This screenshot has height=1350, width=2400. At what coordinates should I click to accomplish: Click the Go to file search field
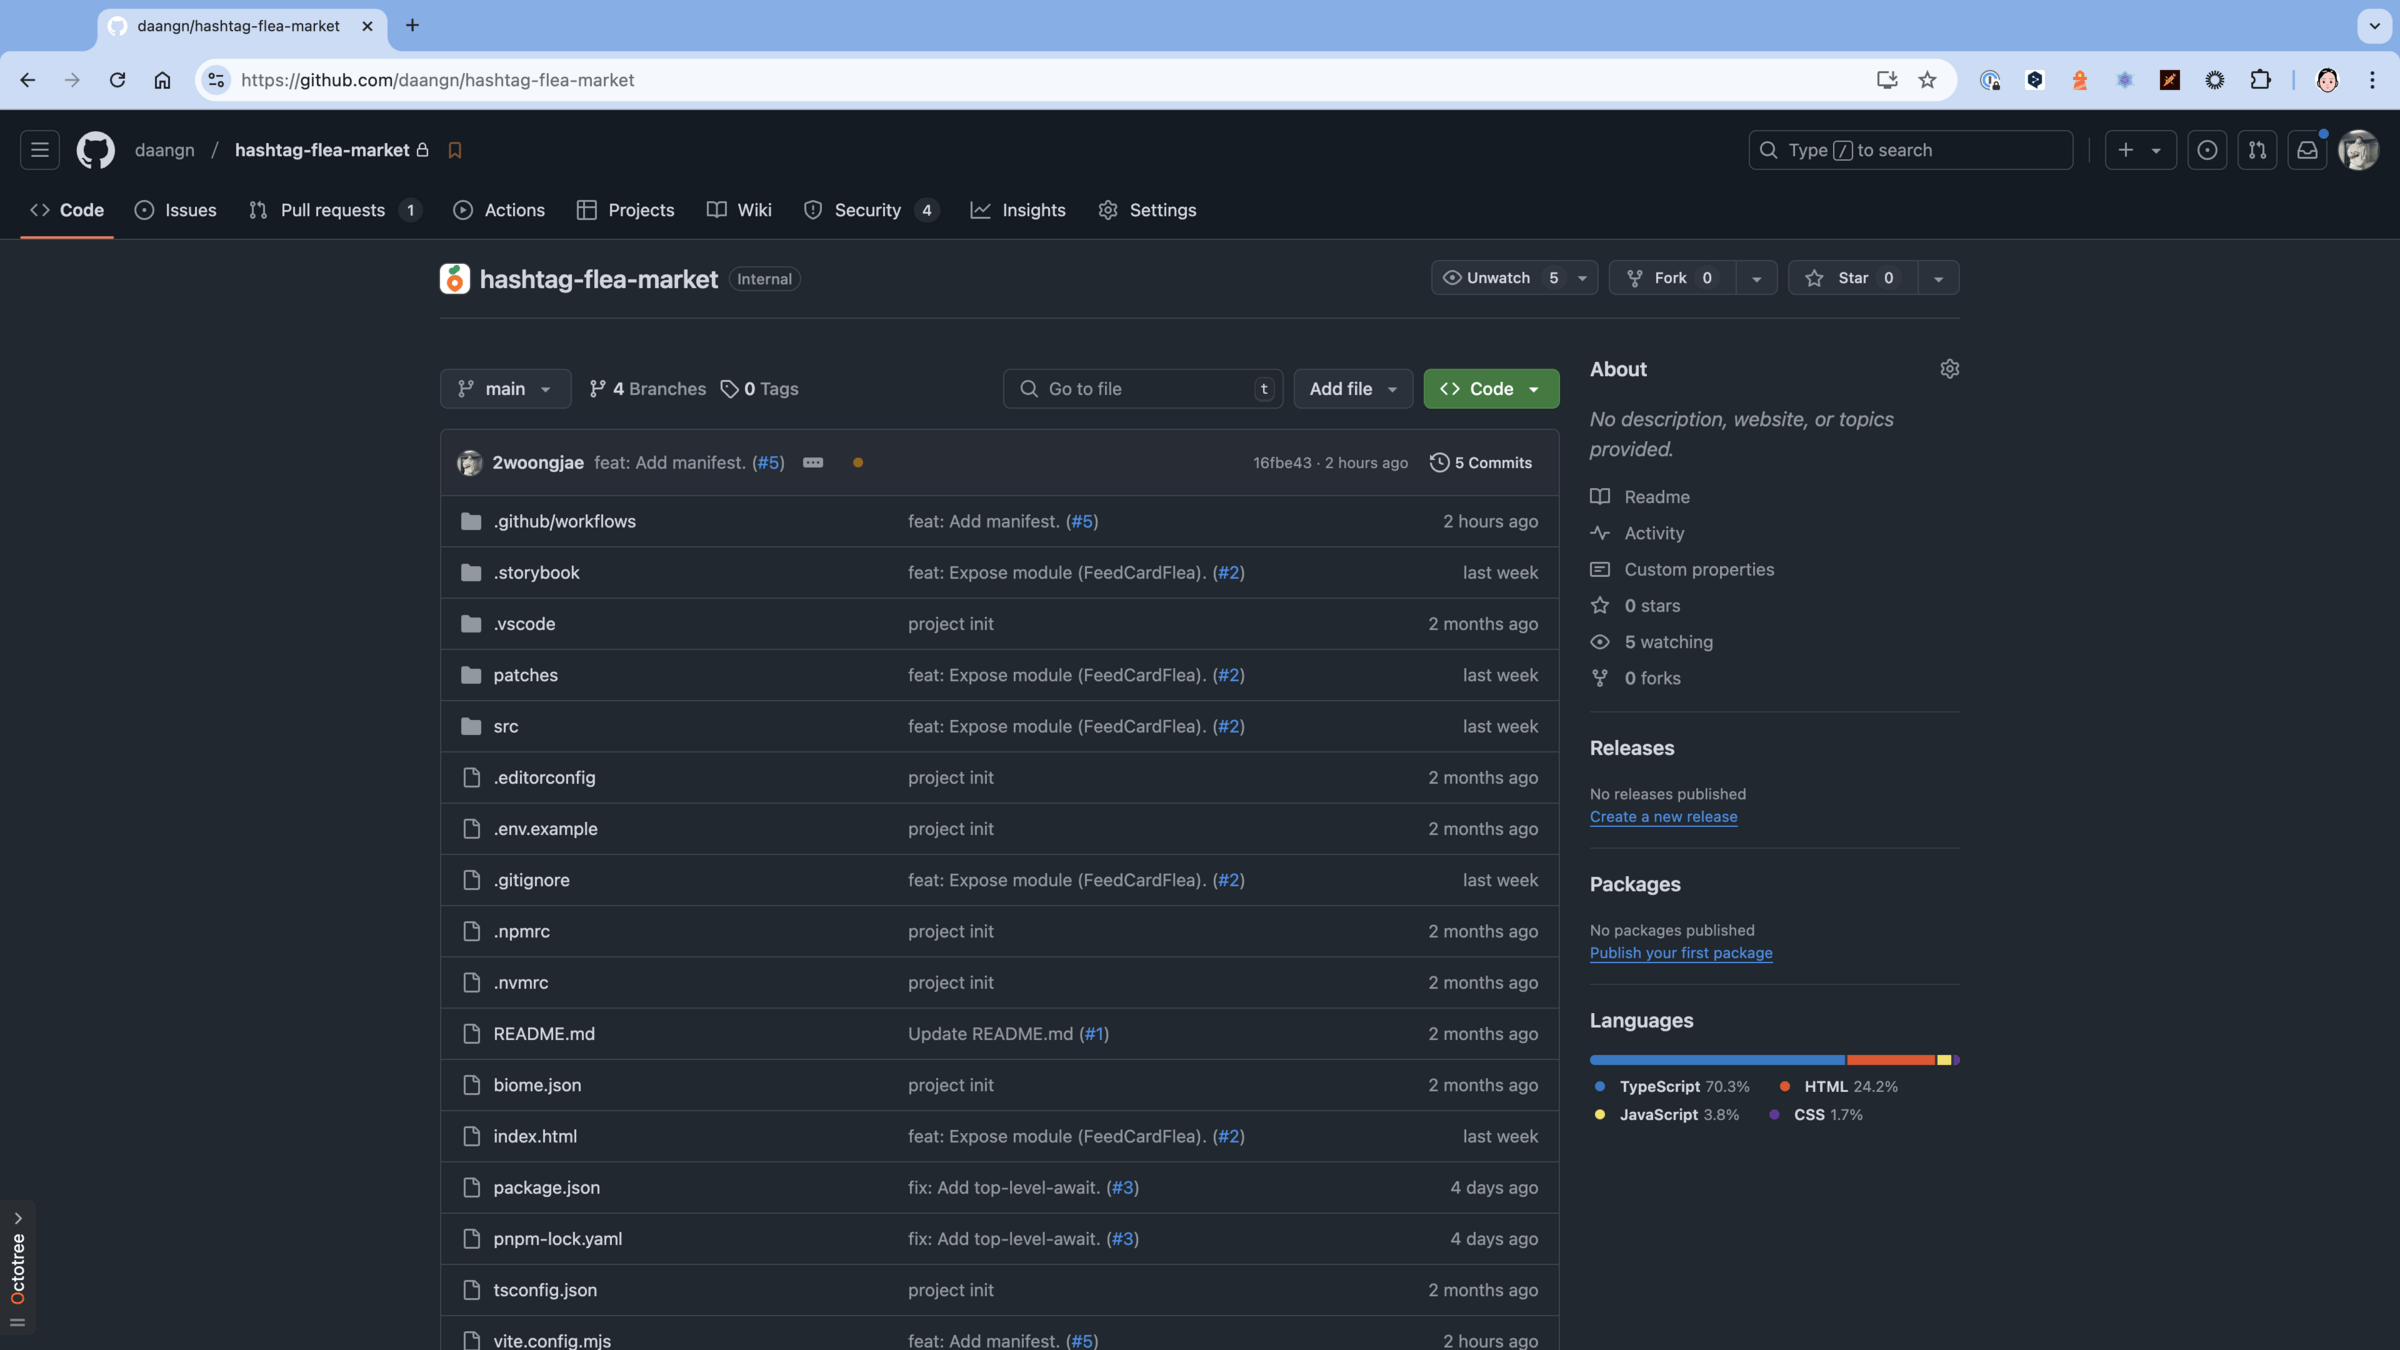click(x=1140, y=389)
